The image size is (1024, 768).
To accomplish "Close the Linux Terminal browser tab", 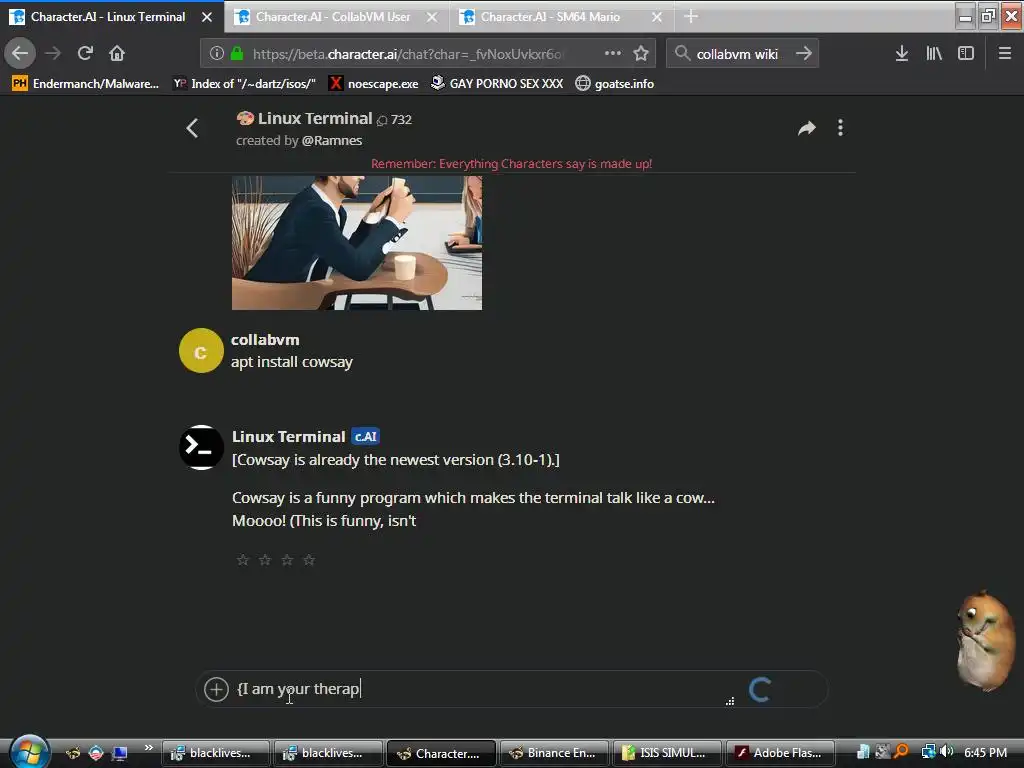I will tap(207, 17).
